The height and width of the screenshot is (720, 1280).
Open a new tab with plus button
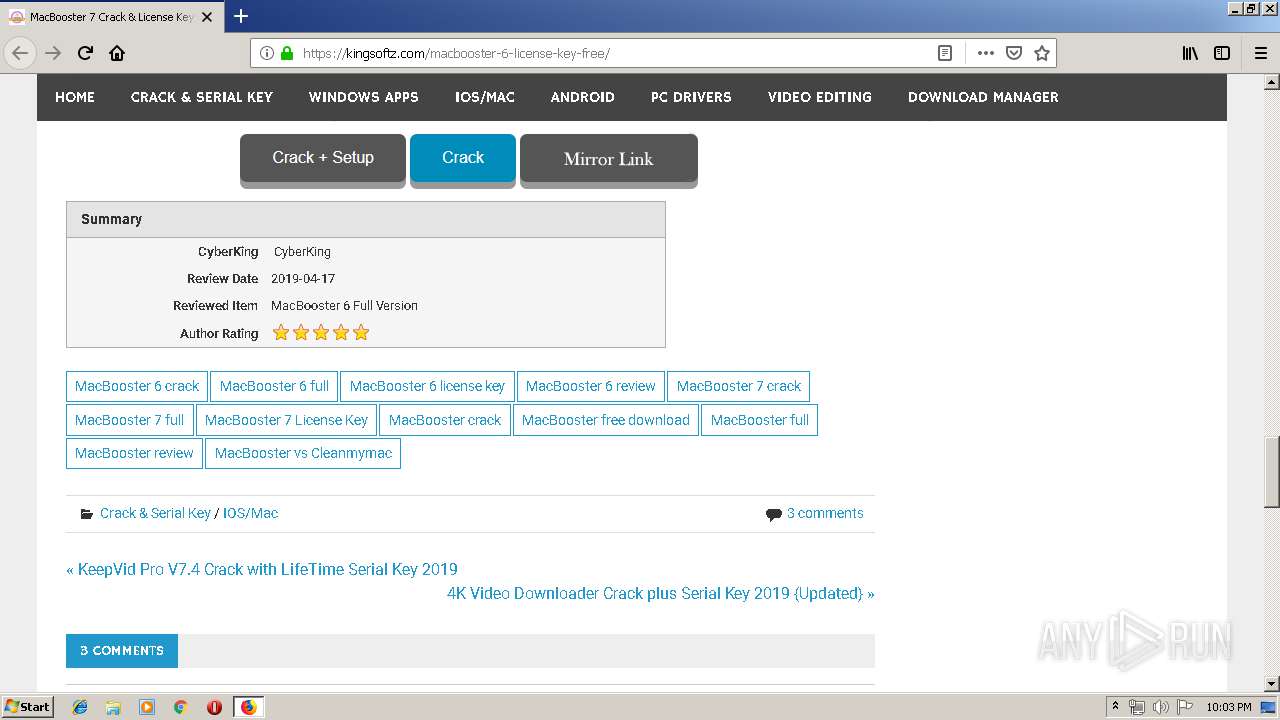[241, 16]
